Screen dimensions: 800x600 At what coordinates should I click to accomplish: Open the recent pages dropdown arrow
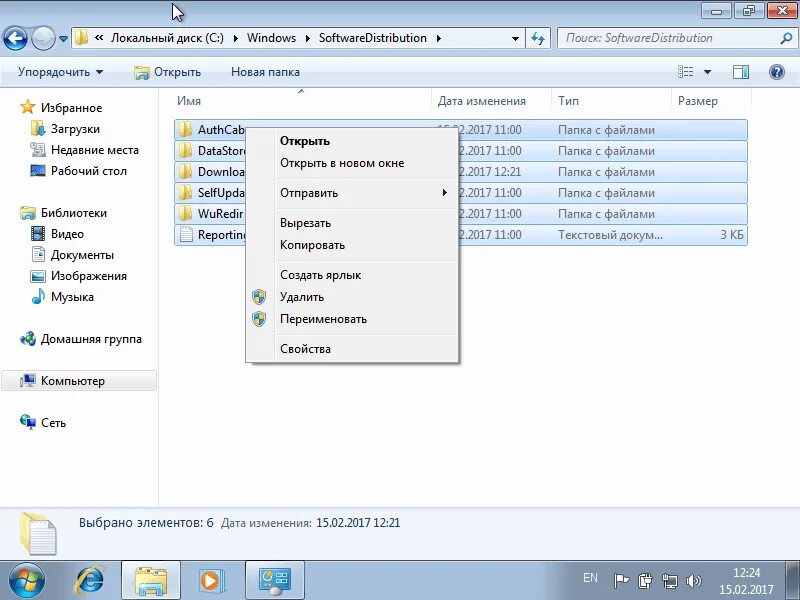tap(63, 38)
